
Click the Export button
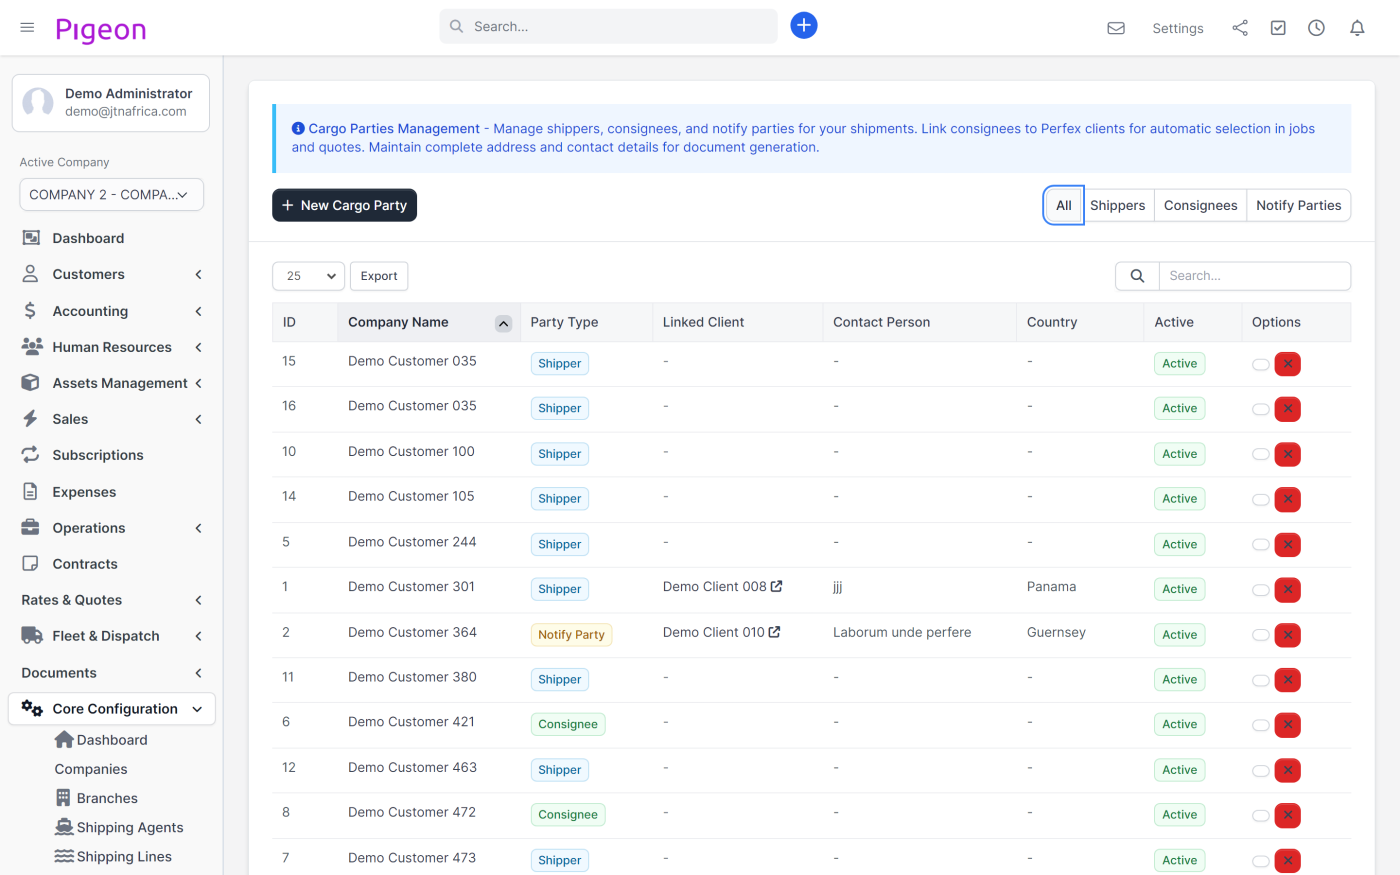coord(379,276)
